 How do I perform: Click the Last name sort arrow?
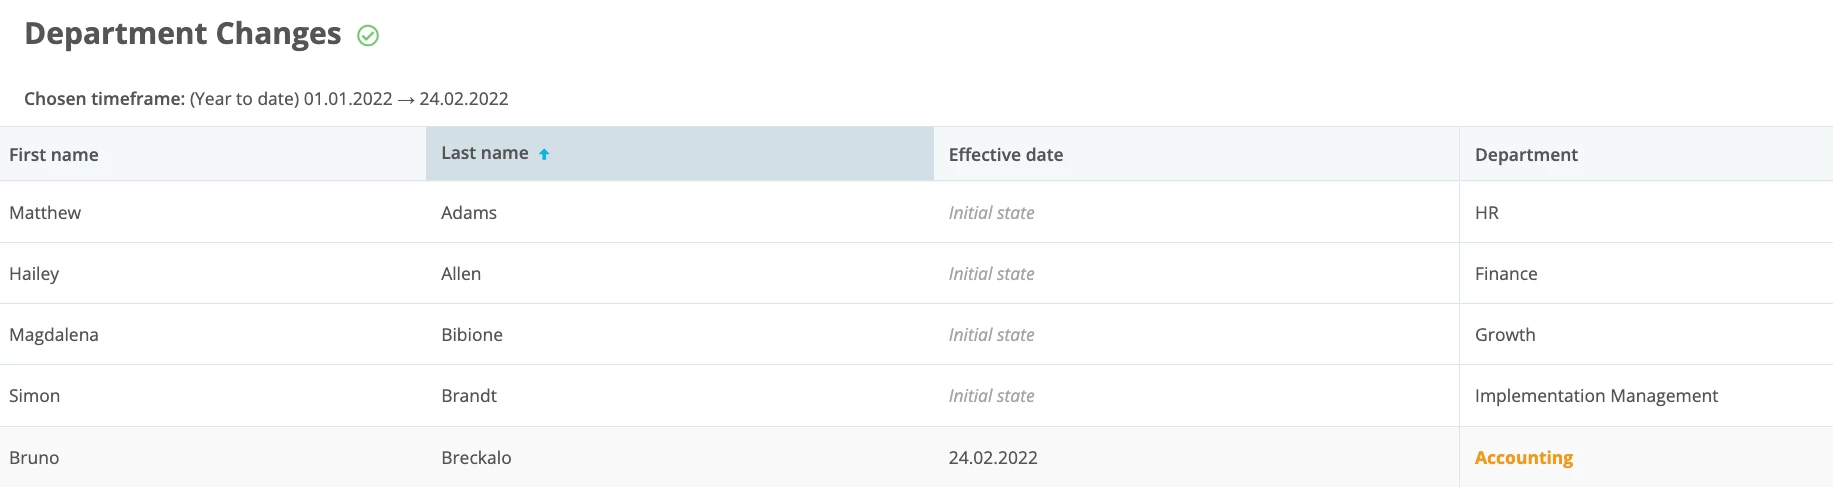point(544,154)
